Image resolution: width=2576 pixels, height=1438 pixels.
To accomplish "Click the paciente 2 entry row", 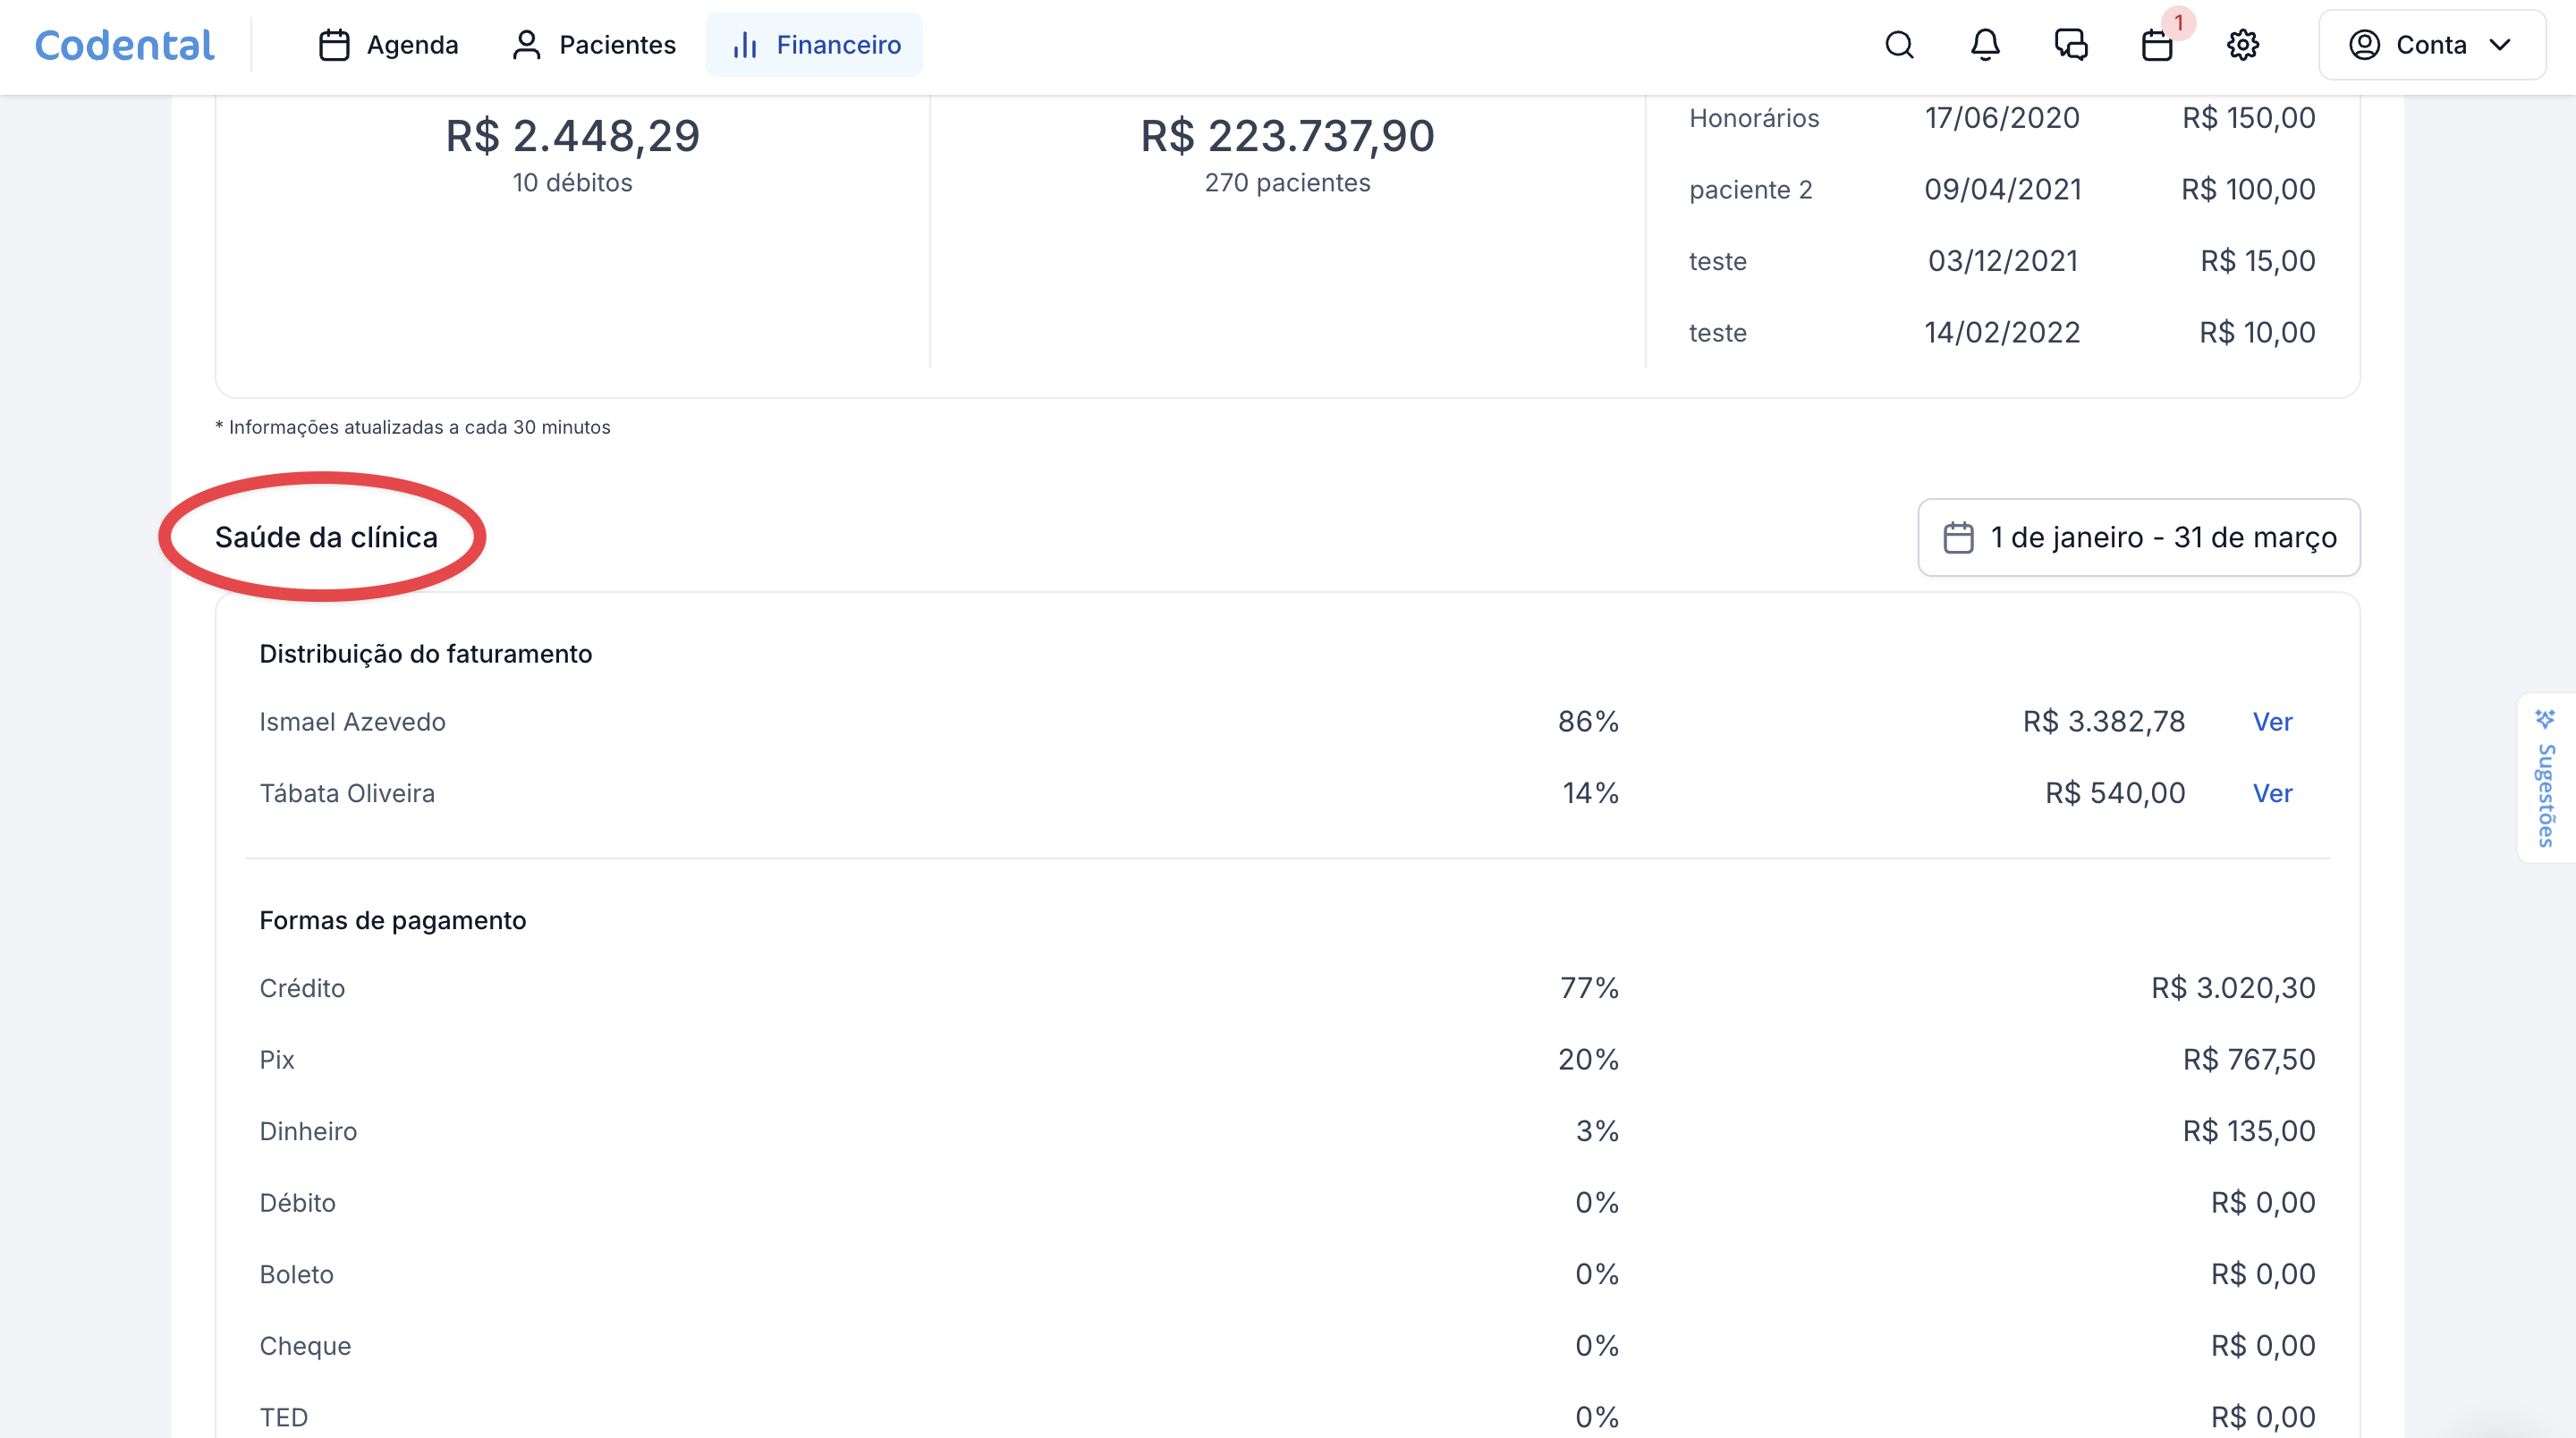I will 1751,190.
